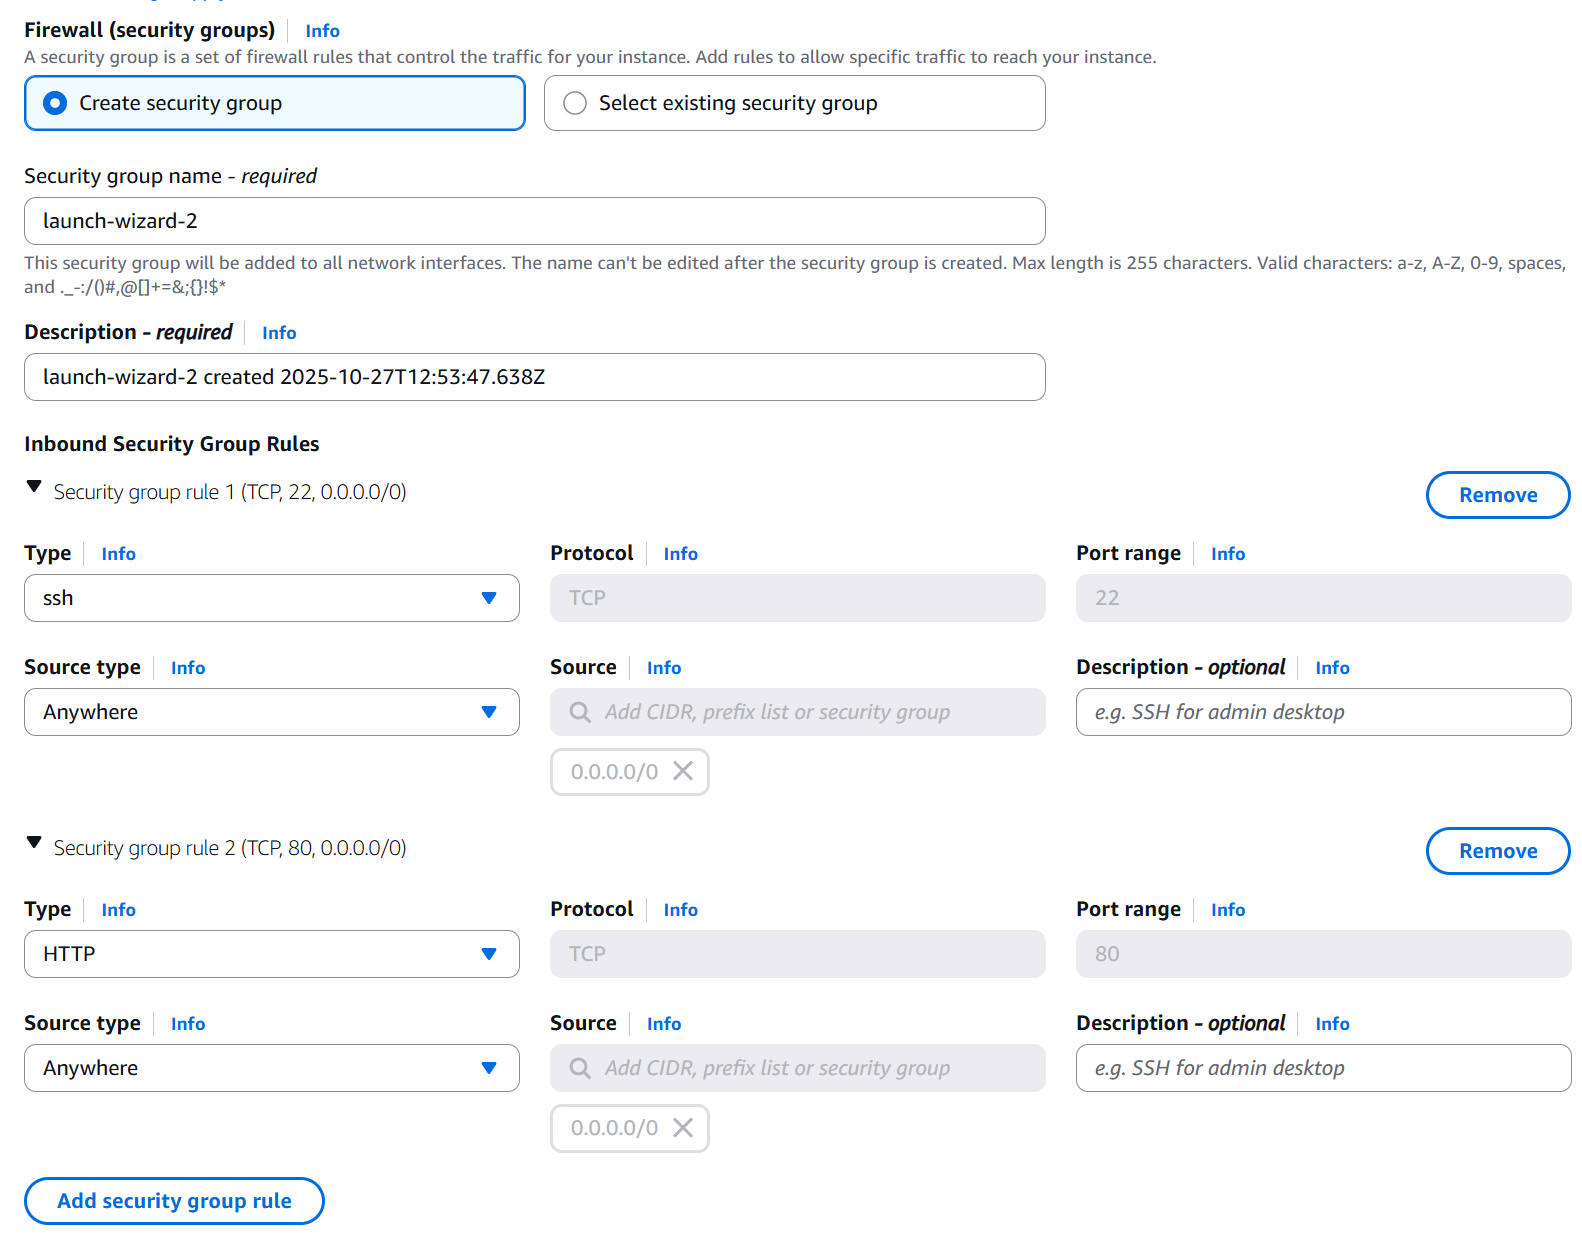The image size is (1582, 1251).
Task: Open rule 1 Source type Anywhere dropdown
Action: pos(271,712)
